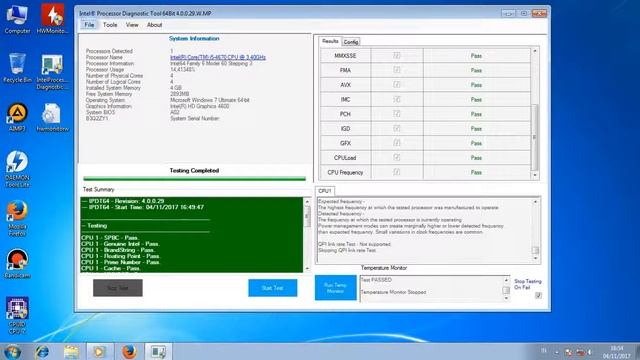This screenshot has width=640, height=360.
Task: Select the CPUID CPU-Z desktop shortcut
Action: click(x=17, y=315)
